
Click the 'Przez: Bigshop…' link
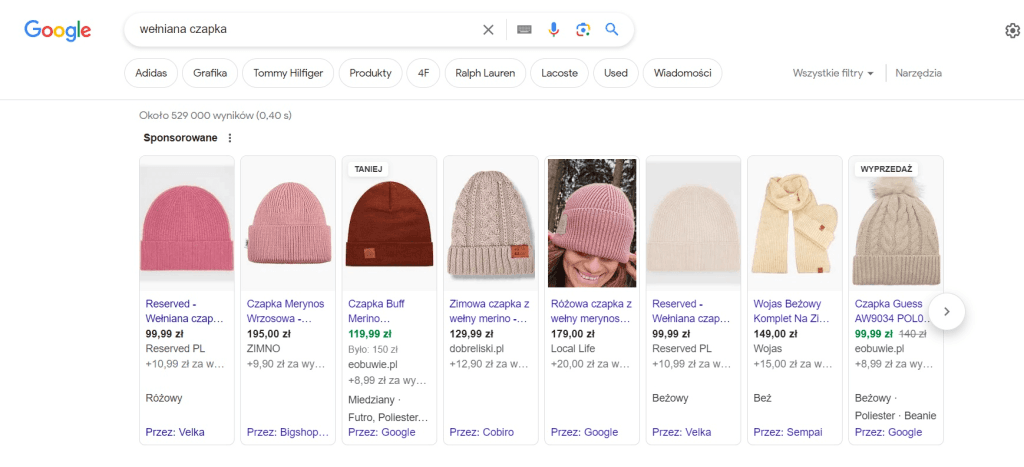click(x=287, y=432)
